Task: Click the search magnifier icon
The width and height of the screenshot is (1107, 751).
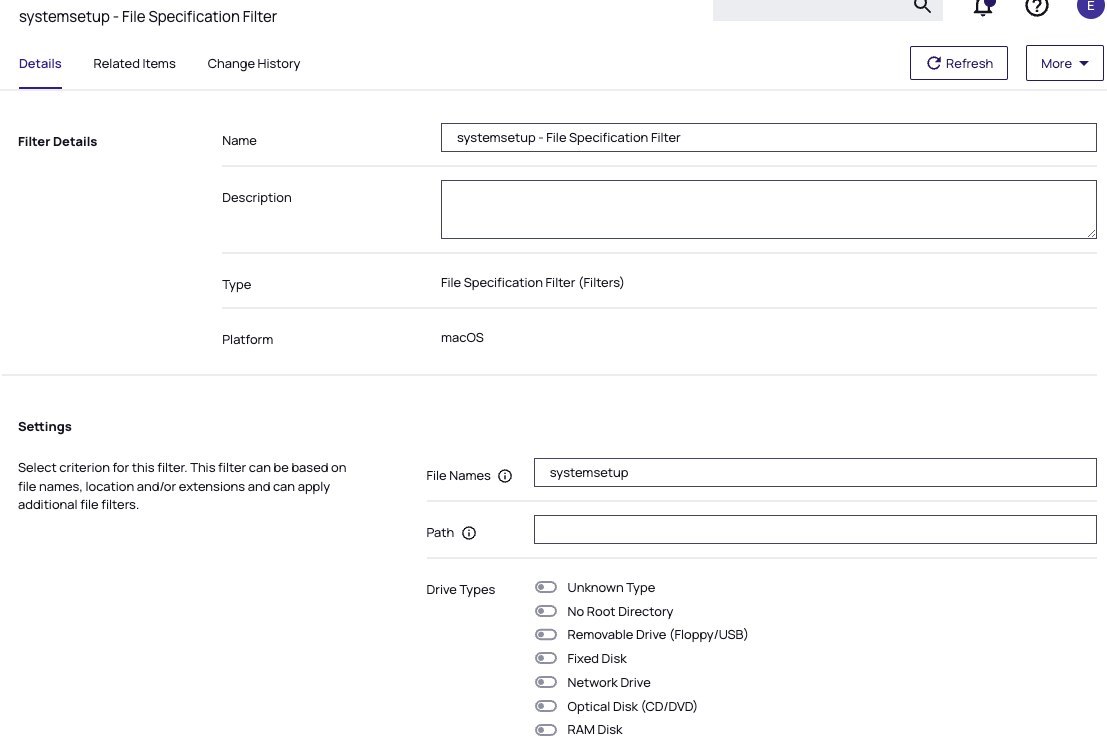Action: point(922,6)
